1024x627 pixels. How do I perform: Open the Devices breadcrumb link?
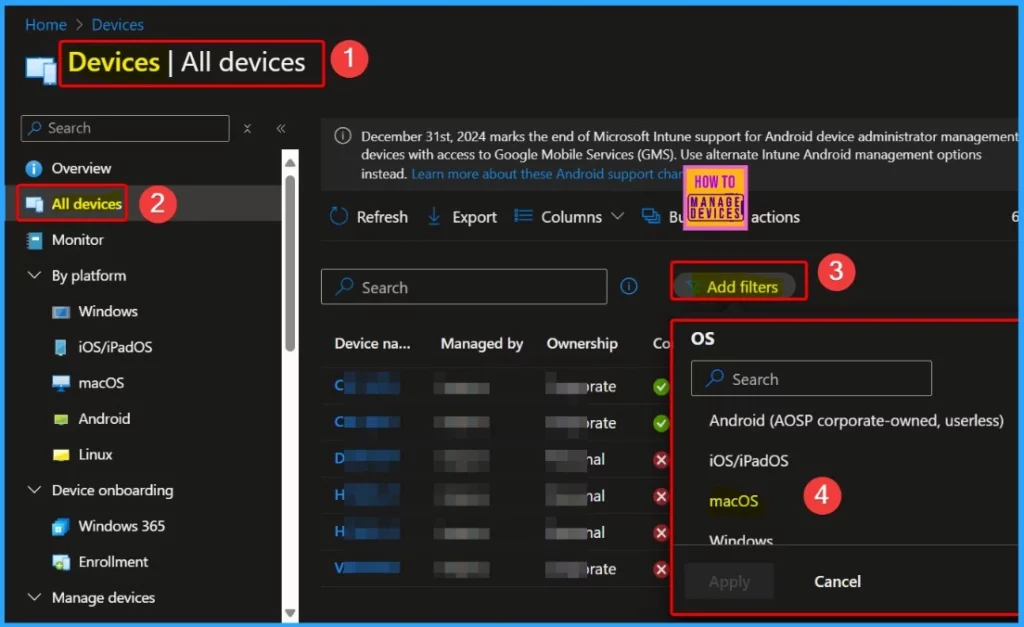(118, 25)
